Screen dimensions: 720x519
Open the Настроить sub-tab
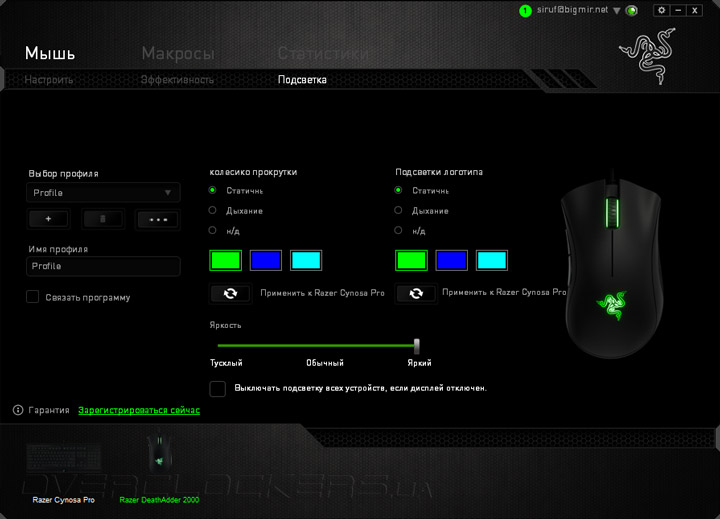click(x=48, y=80)
